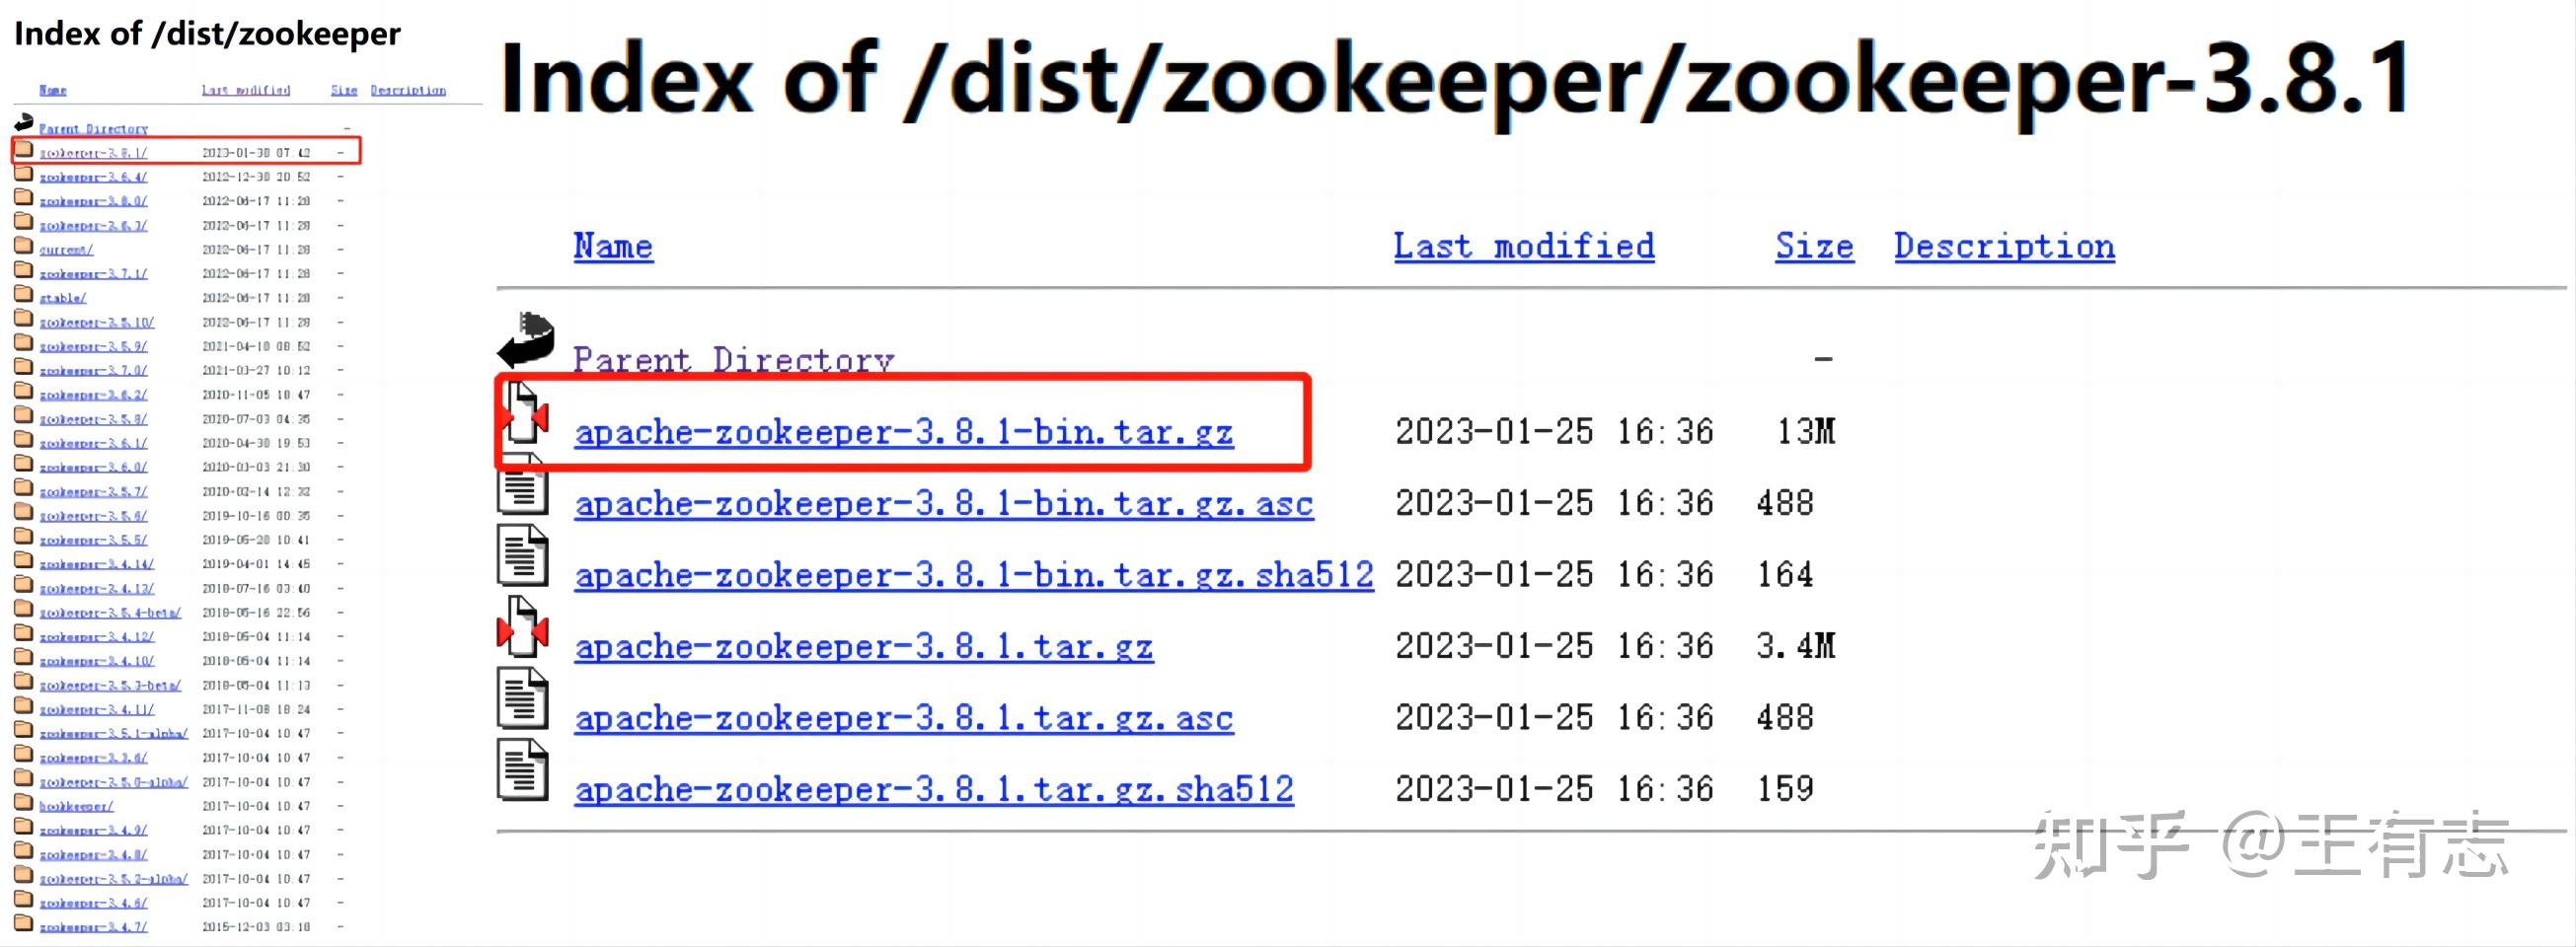This screenshot has width=2576, height=947.
Task: Open the bookkeeper/ directory link
Action: 76,806
